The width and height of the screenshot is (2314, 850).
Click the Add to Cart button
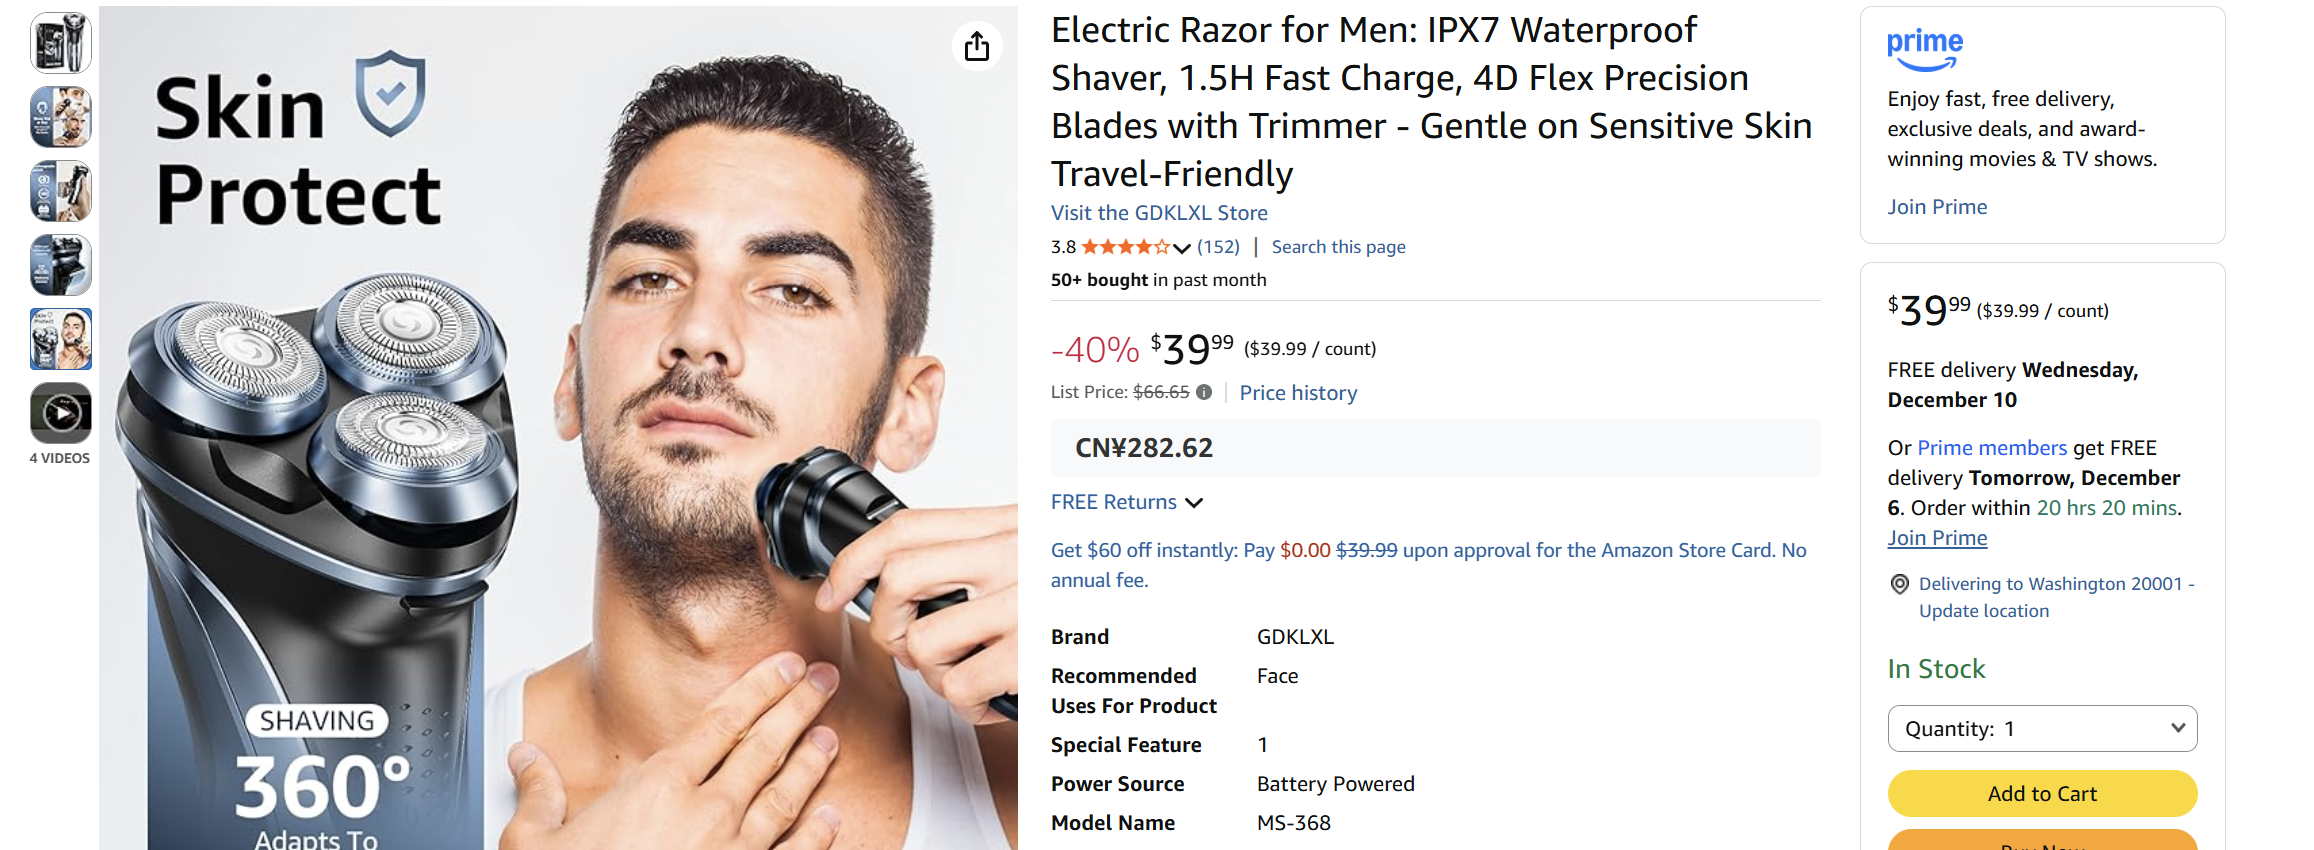click(x=2041, y=793)
